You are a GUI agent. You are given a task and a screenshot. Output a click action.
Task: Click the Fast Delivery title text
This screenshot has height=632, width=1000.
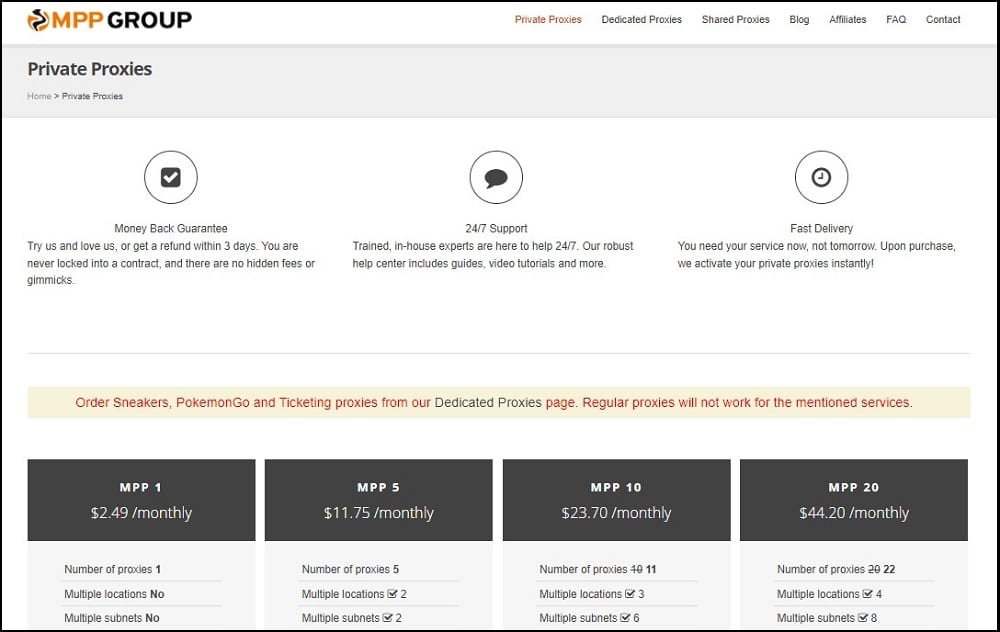821,228
